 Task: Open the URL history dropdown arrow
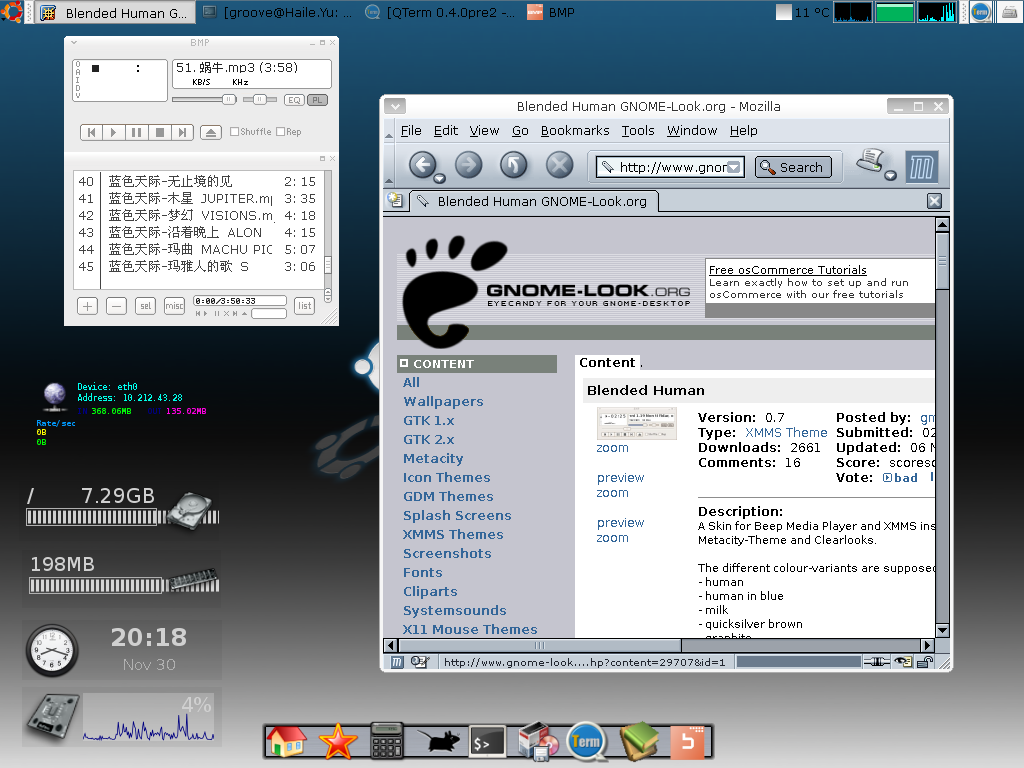click(734, 167)
